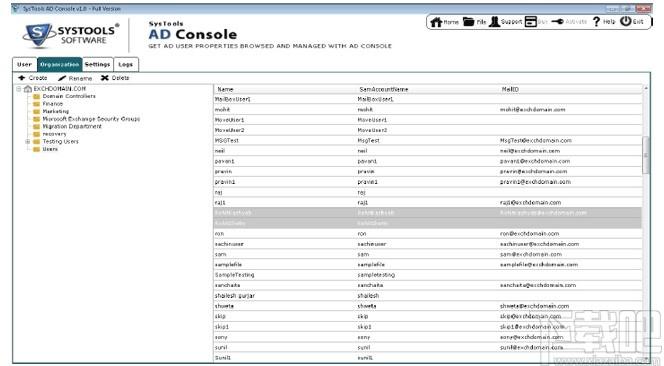
Task: Click the Create plus icon
Action: (22, 78)
